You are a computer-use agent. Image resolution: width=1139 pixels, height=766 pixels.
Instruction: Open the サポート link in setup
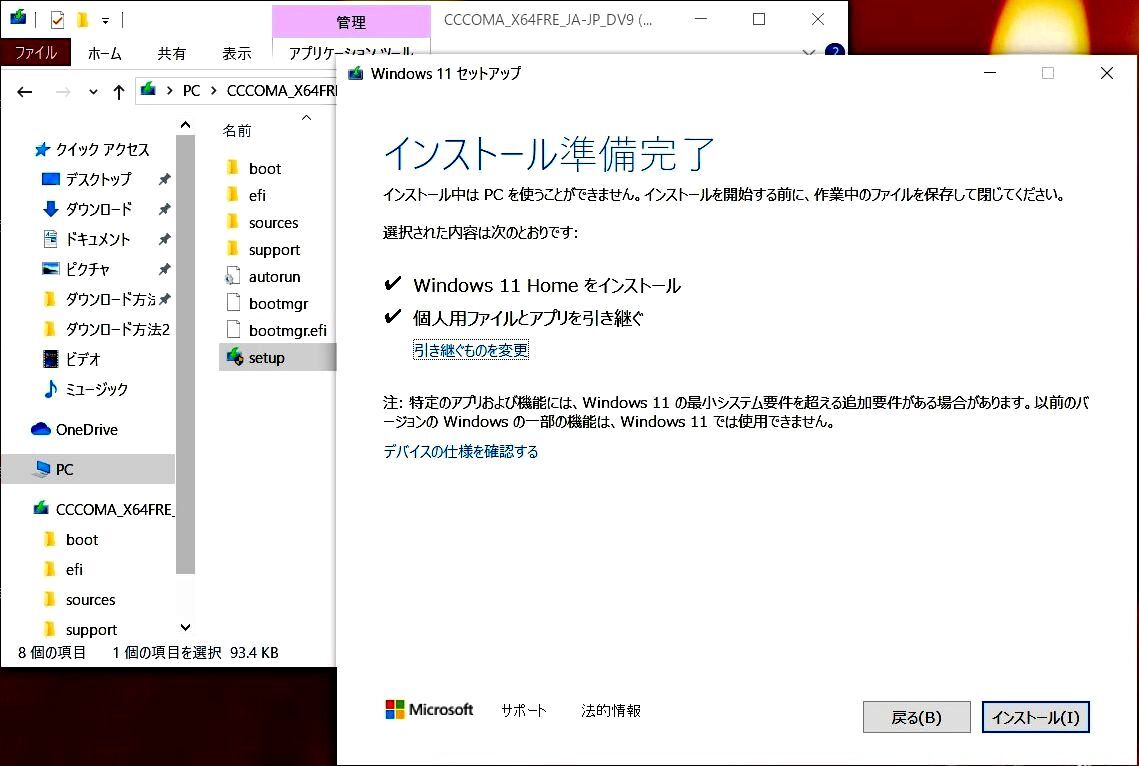pos(524,711)
